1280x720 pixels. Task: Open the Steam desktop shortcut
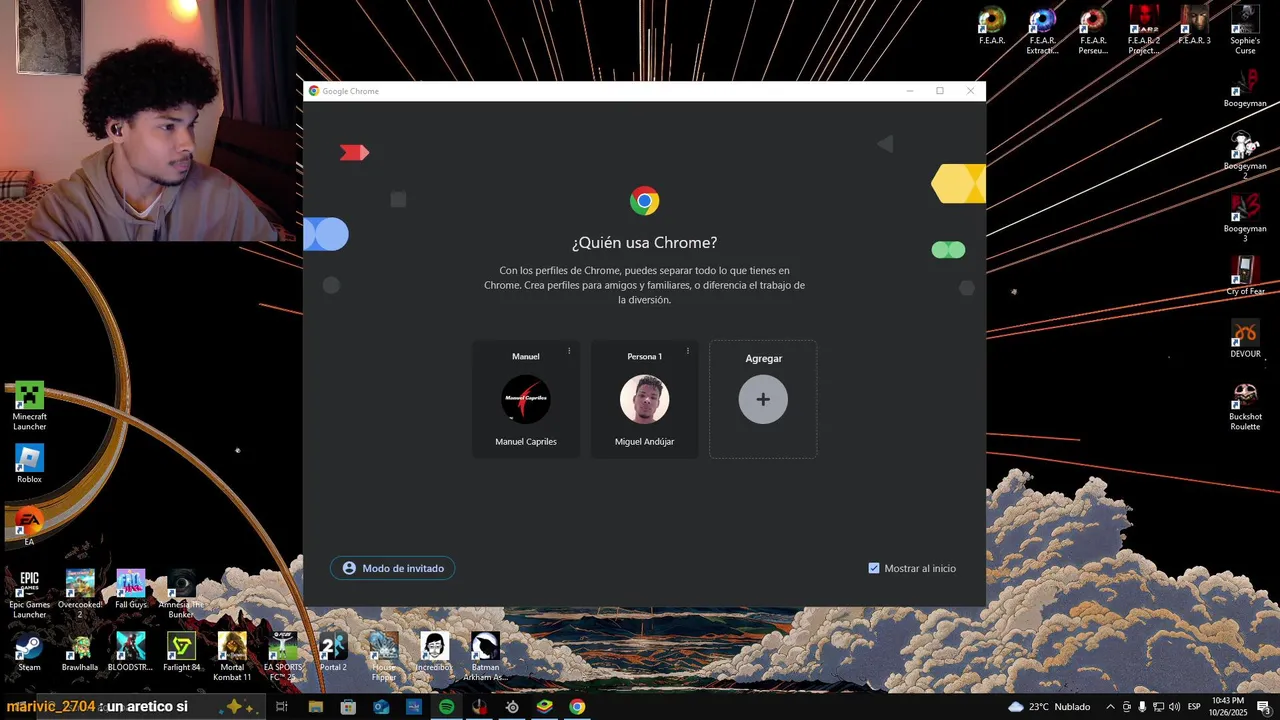(29, 652)
